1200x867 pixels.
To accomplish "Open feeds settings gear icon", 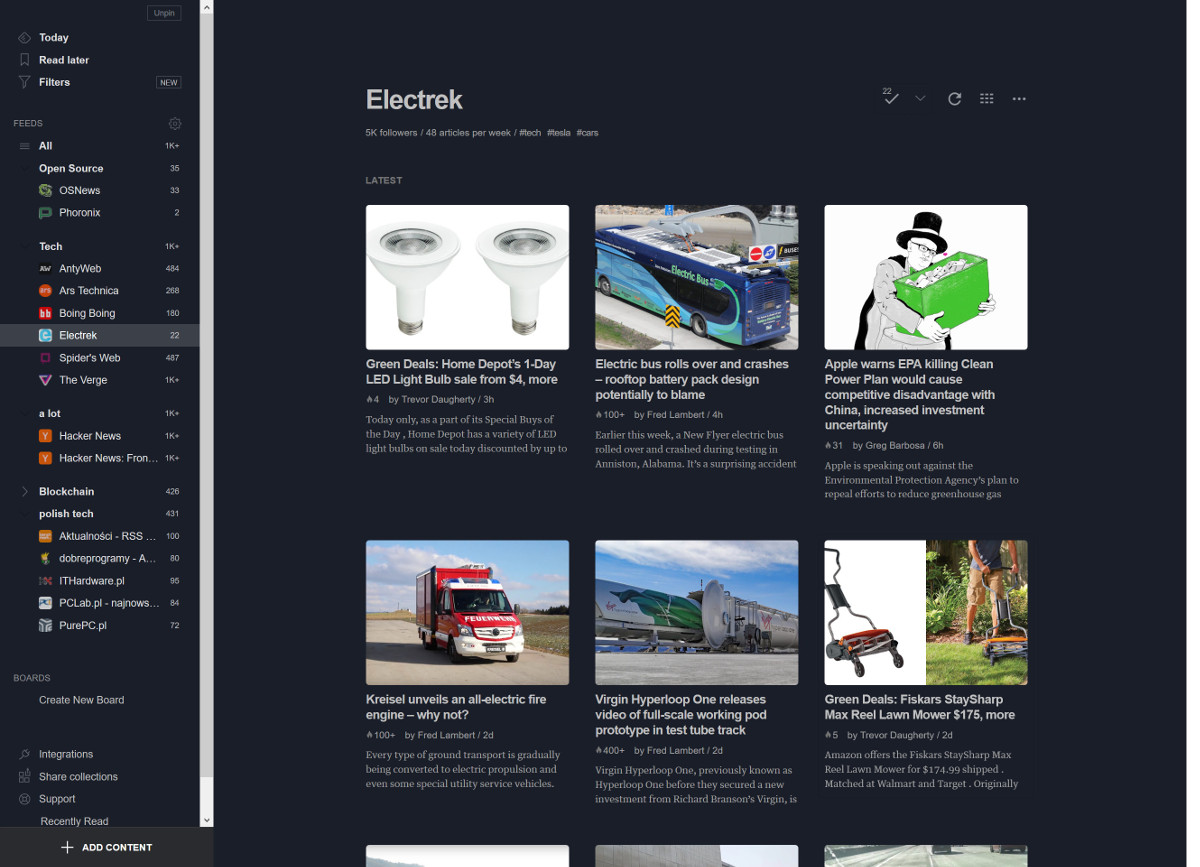I will coord(175,124).
